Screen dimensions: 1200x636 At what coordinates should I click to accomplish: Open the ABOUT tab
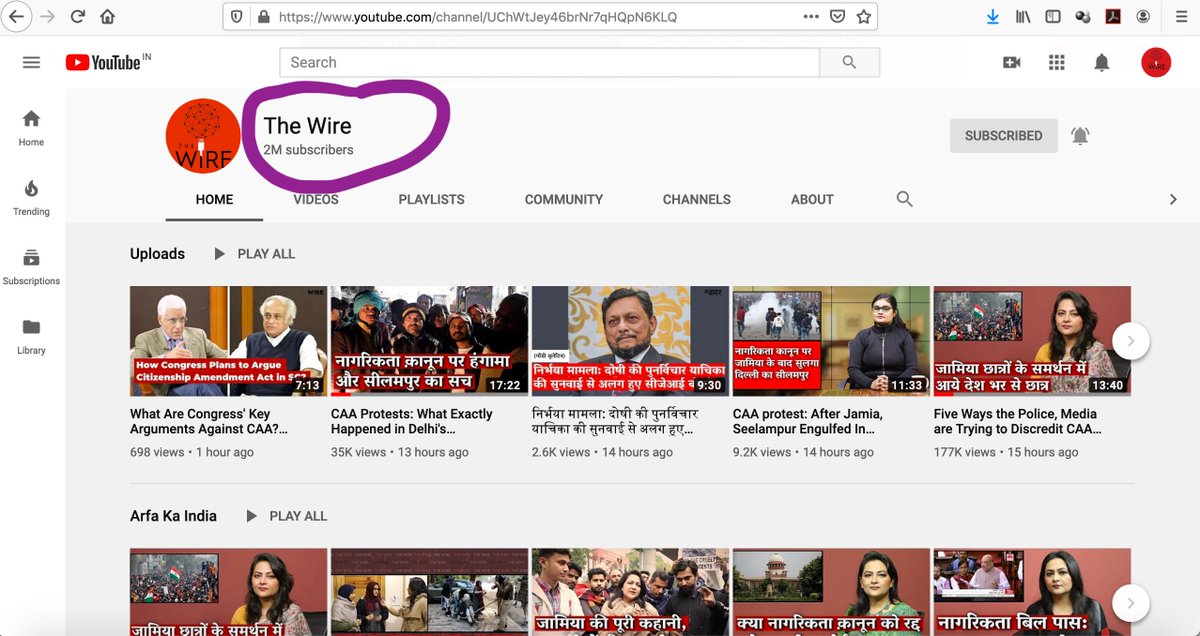(x=812, y=199)
